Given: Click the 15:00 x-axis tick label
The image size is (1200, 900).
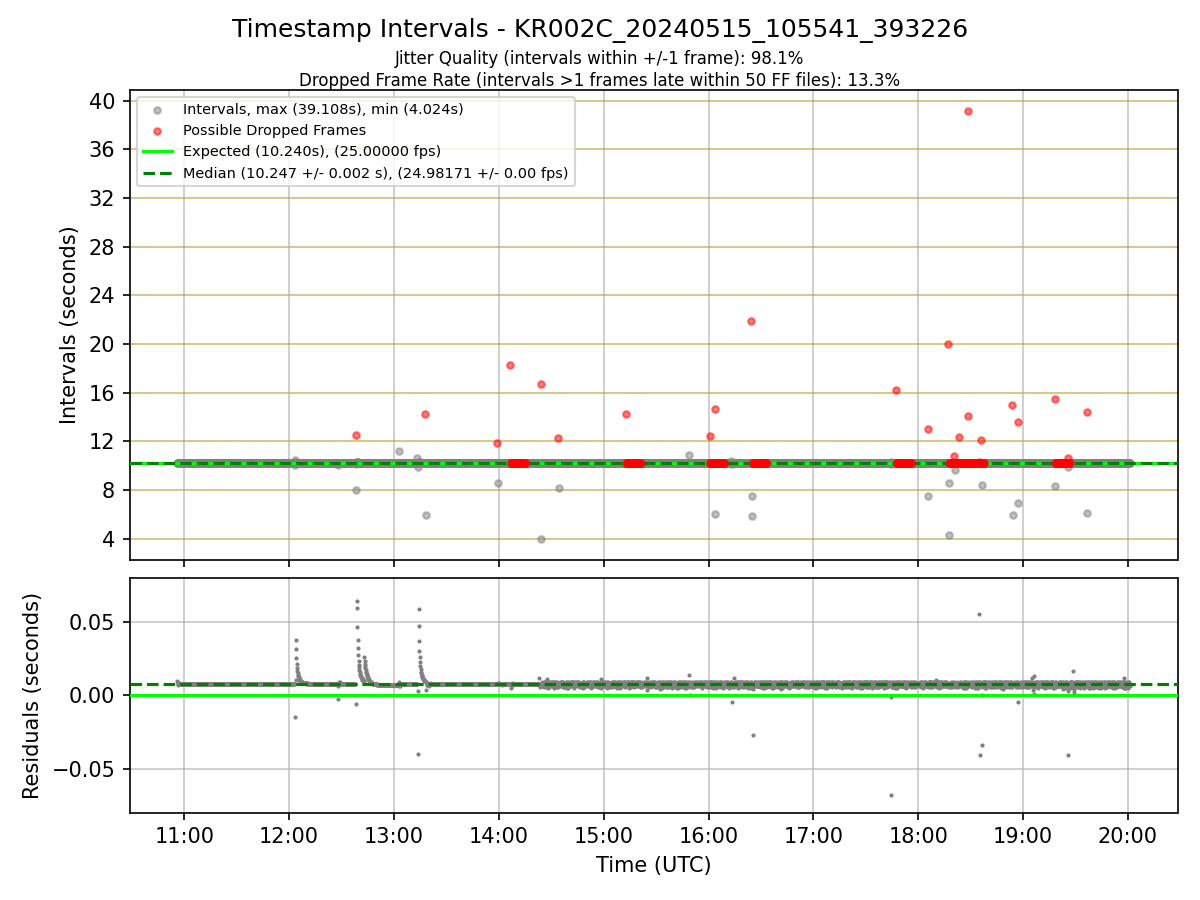Looking at the screenshot, I should (603, 836).
